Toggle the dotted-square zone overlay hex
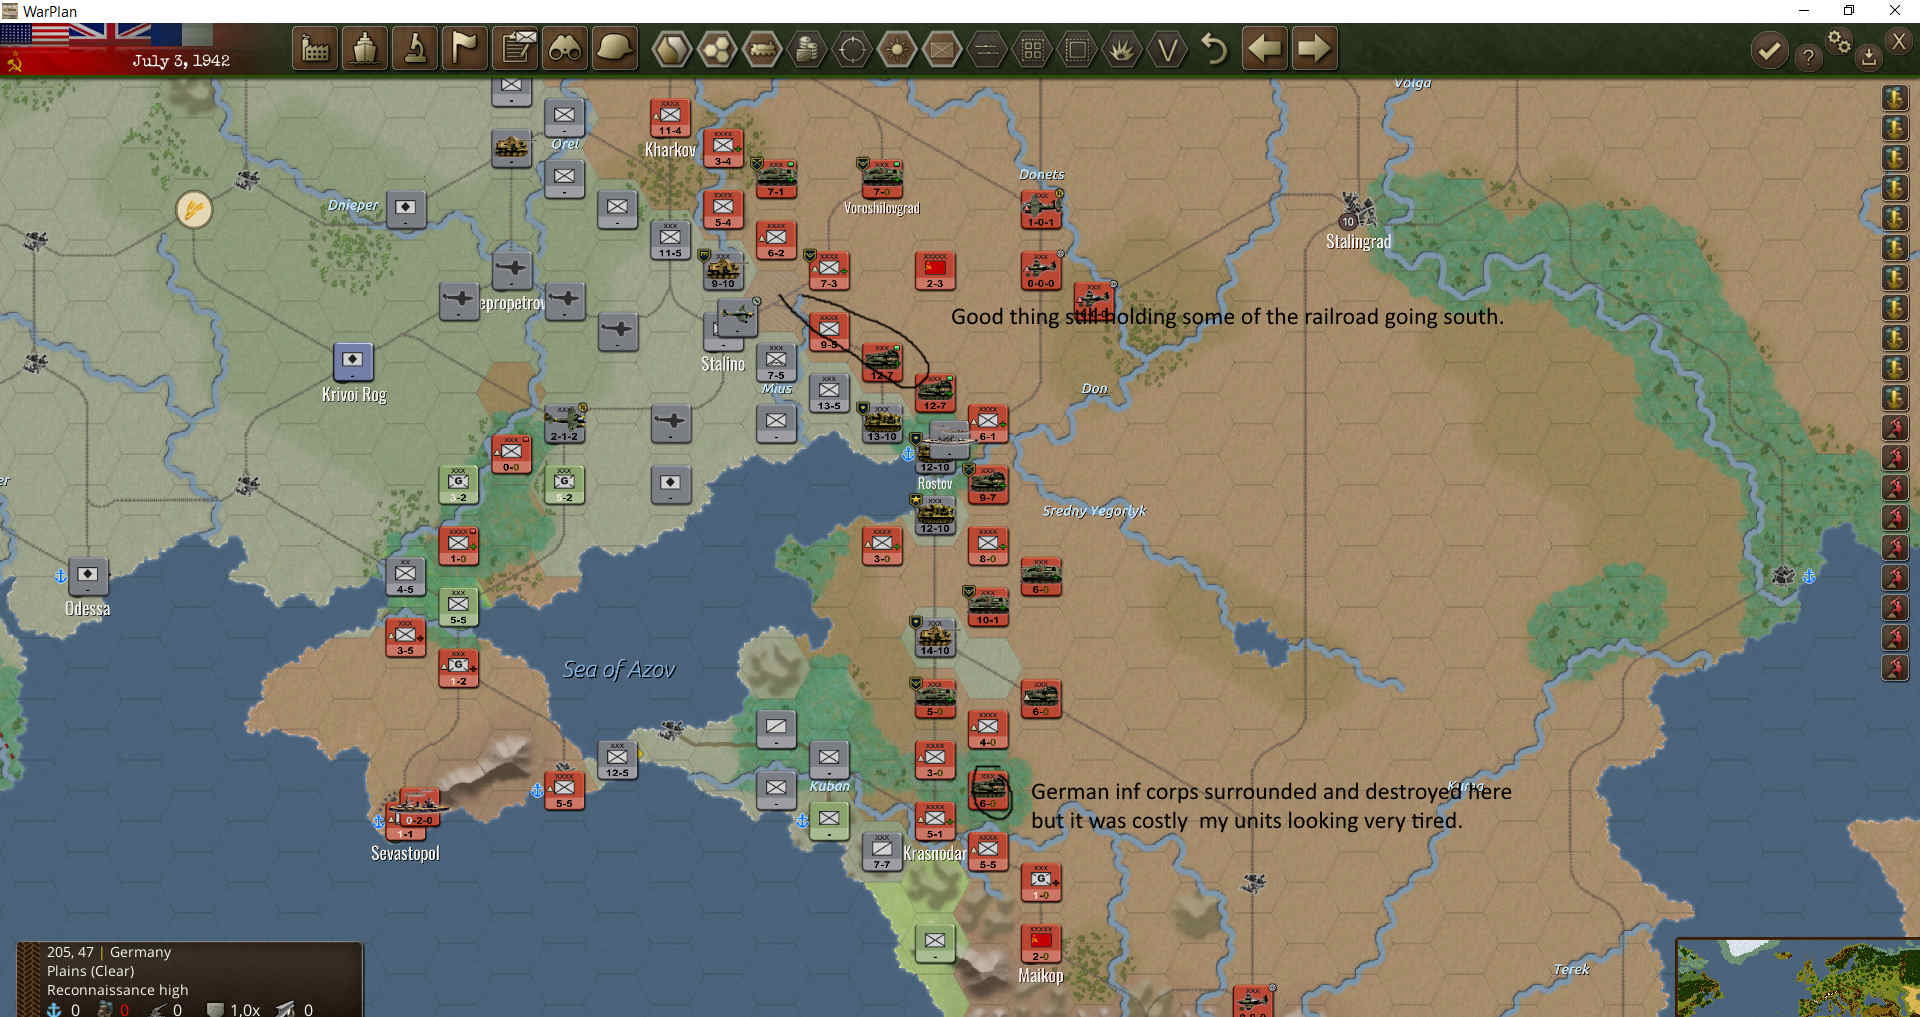 coord(1077,49)
